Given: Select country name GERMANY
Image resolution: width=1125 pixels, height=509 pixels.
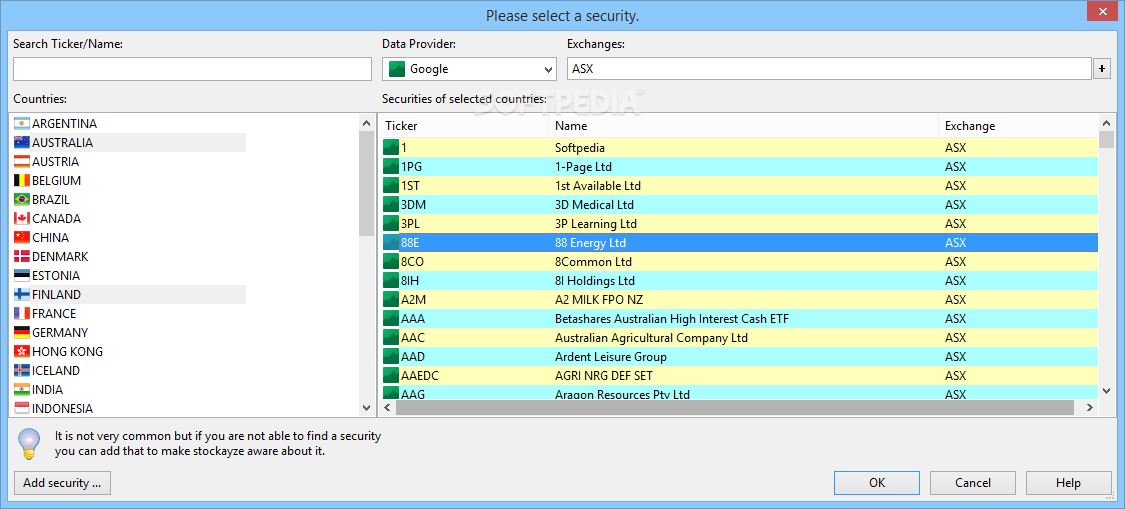Looking at the screenshot, I should point(60,332).
